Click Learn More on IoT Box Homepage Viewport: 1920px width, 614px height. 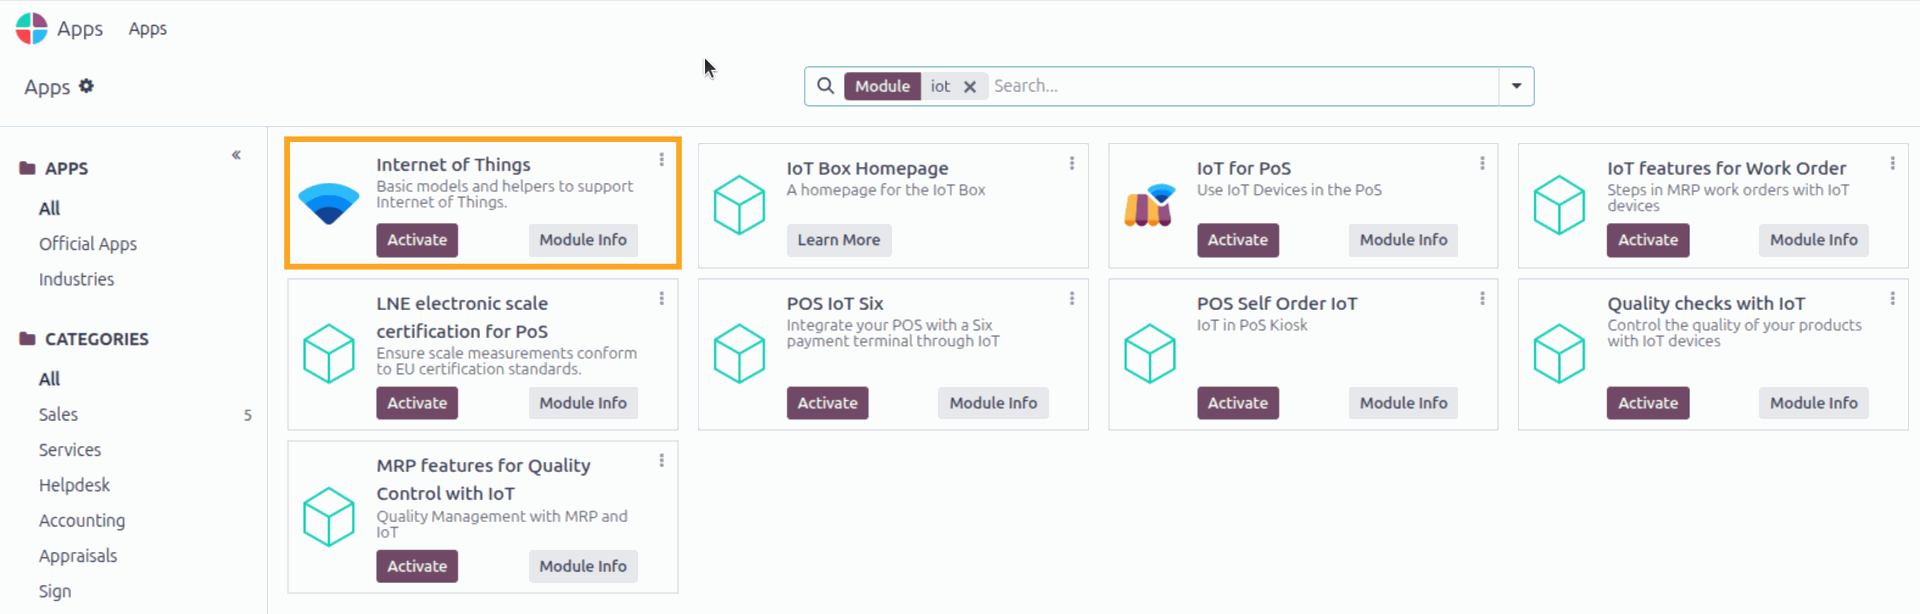839,240
